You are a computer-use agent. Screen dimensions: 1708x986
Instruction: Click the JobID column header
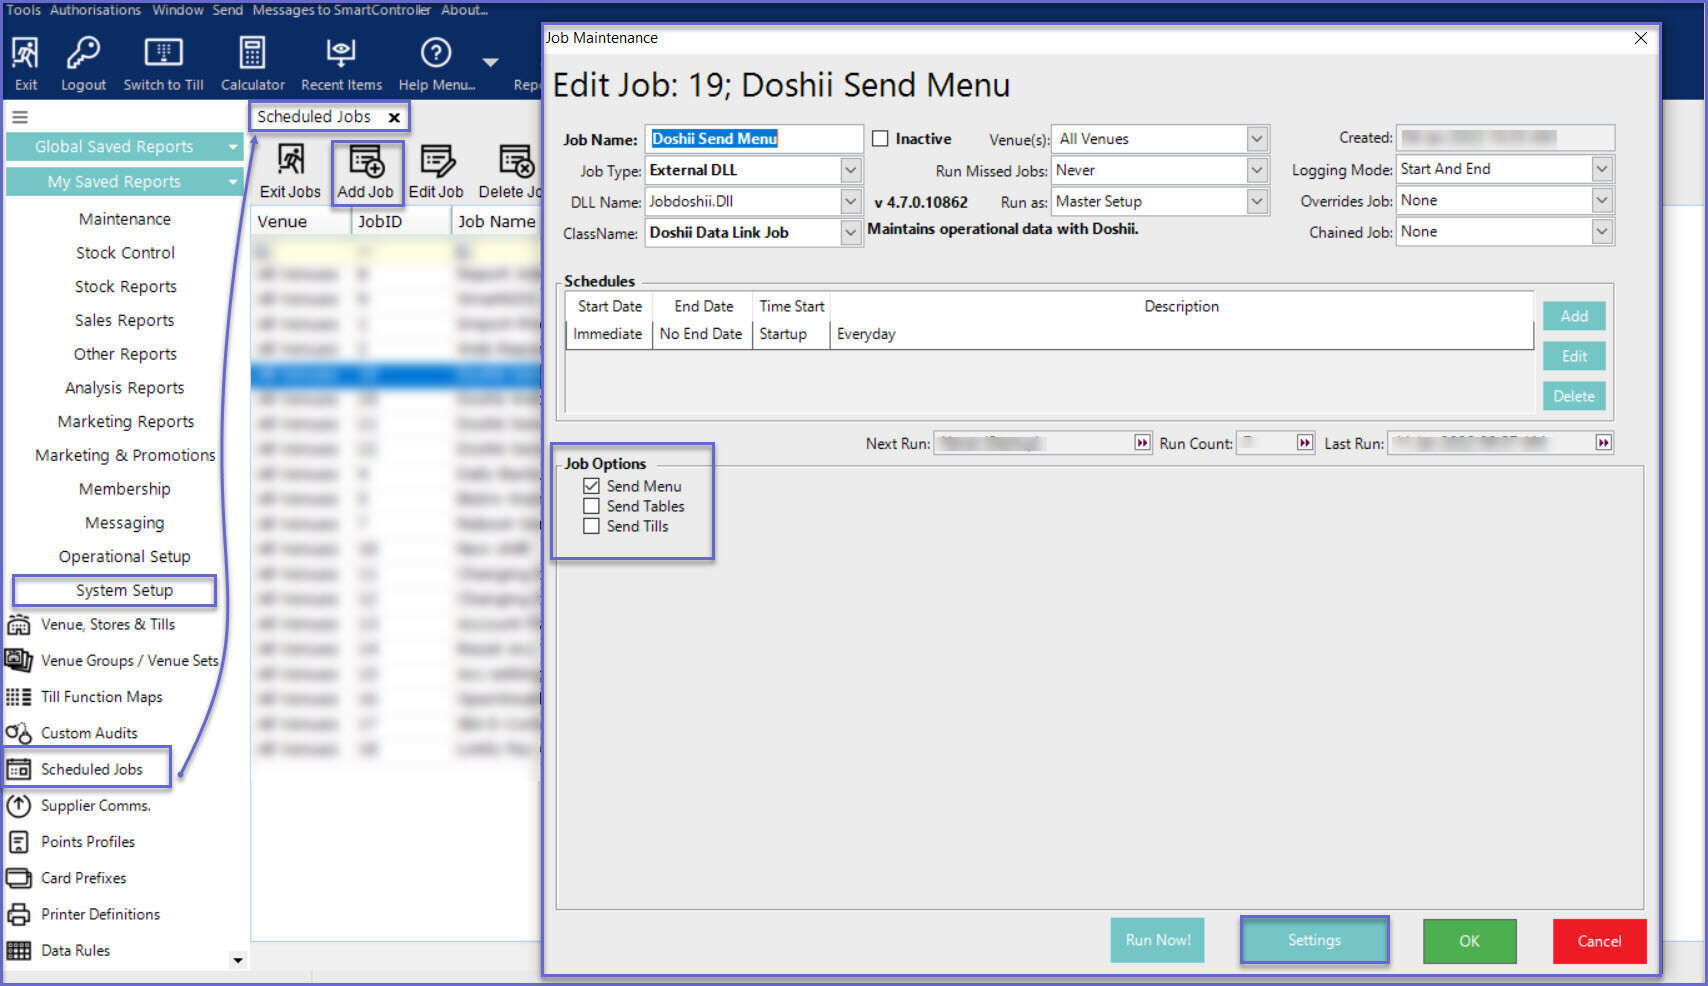(x=400, y=222)
